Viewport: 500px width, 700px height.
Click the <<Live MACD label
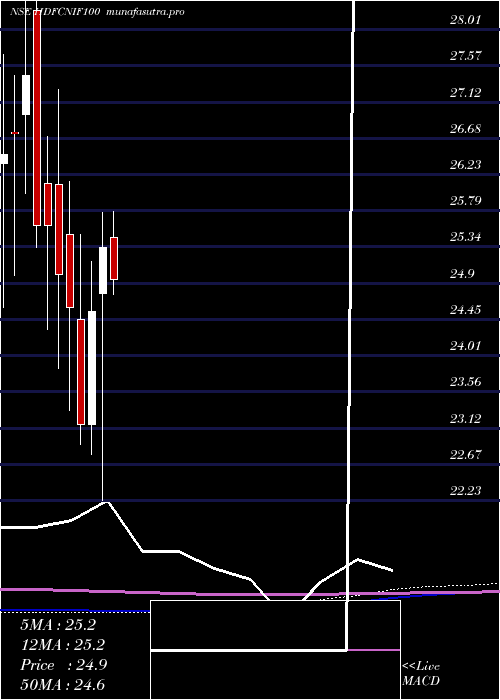pyautogui.click(x=421, y=674)
